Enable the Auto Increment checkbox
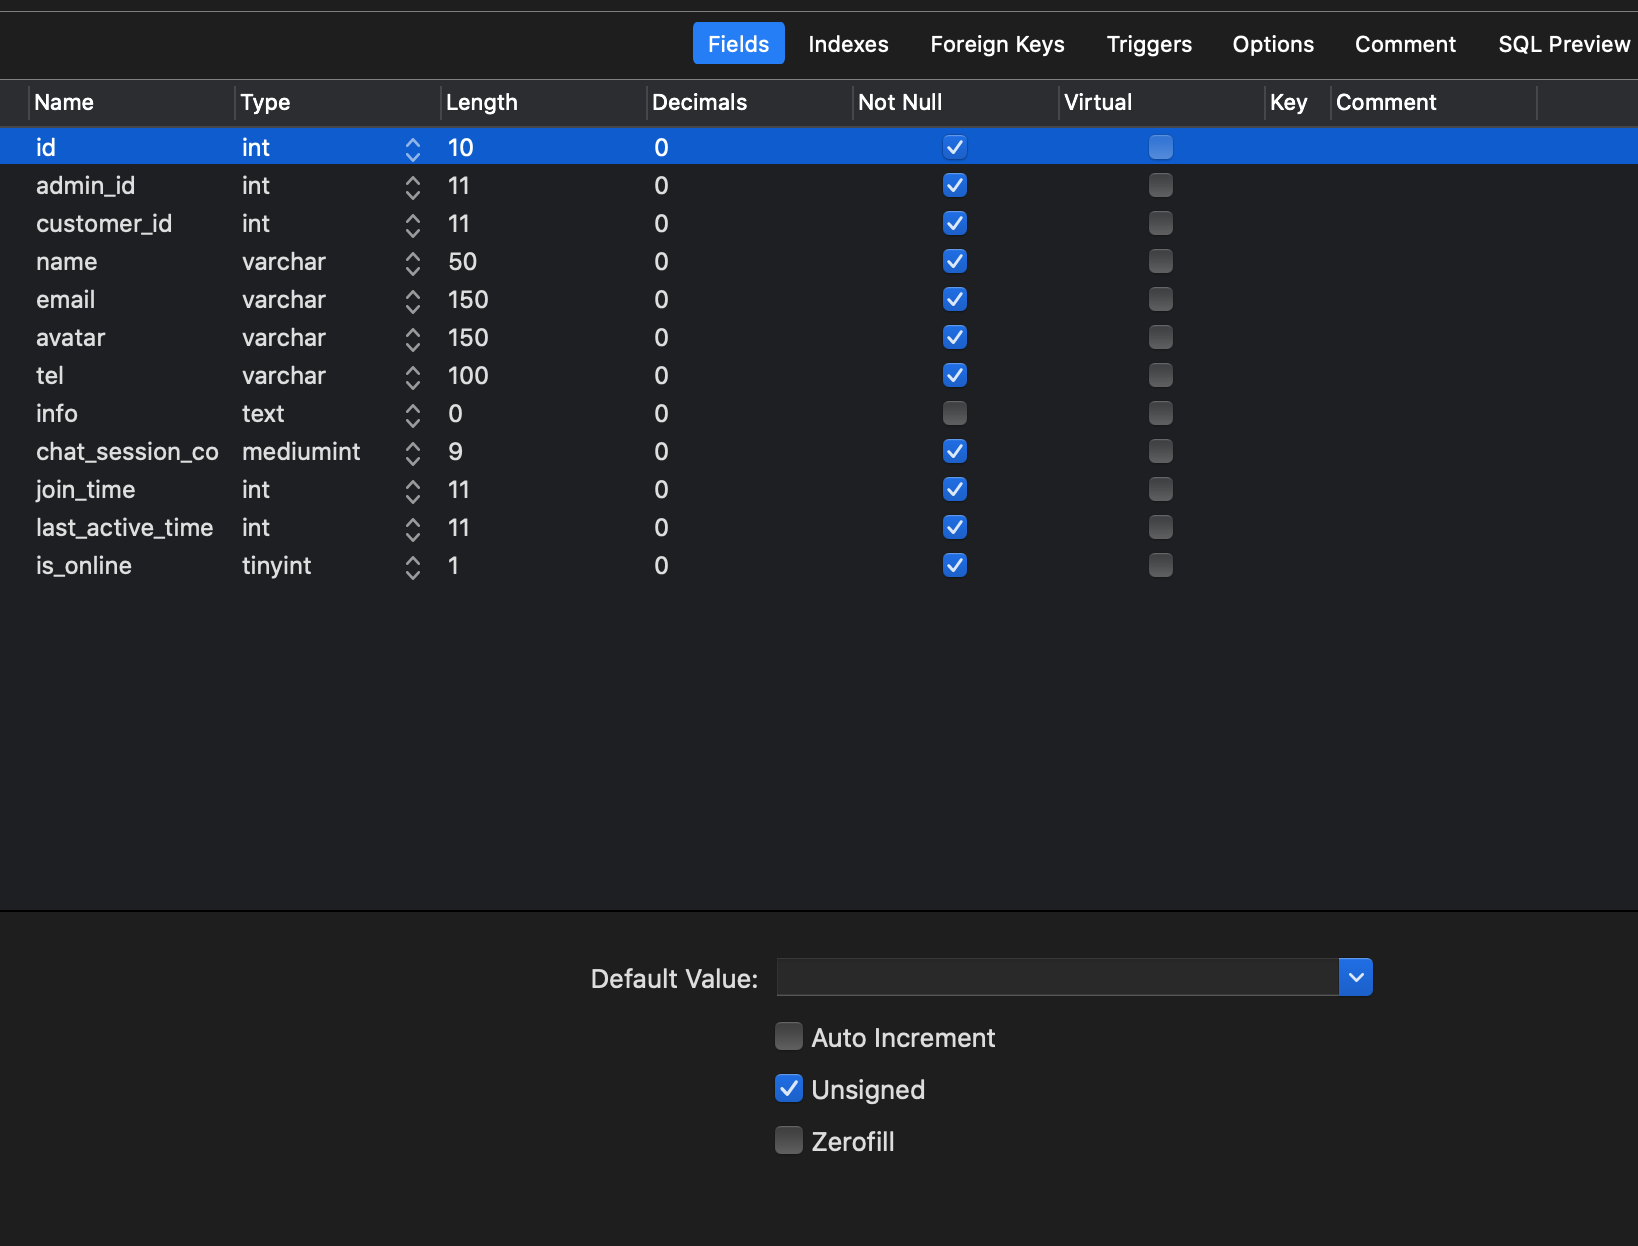Screen dimensions: 1638x1246 (x=789, y=1037)
